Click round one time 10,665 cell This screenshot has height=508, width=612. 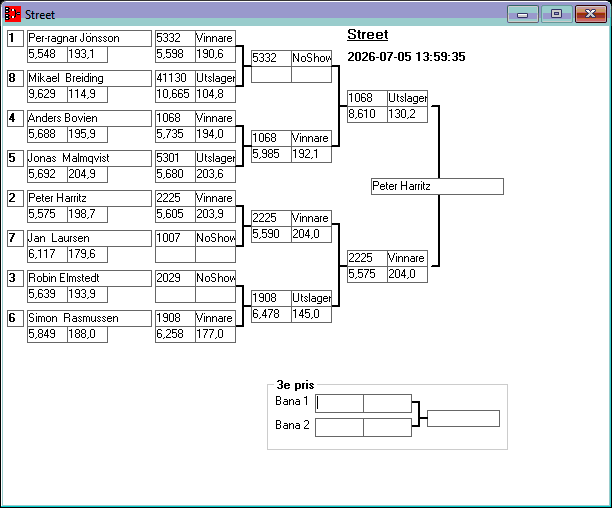point(175,94)
